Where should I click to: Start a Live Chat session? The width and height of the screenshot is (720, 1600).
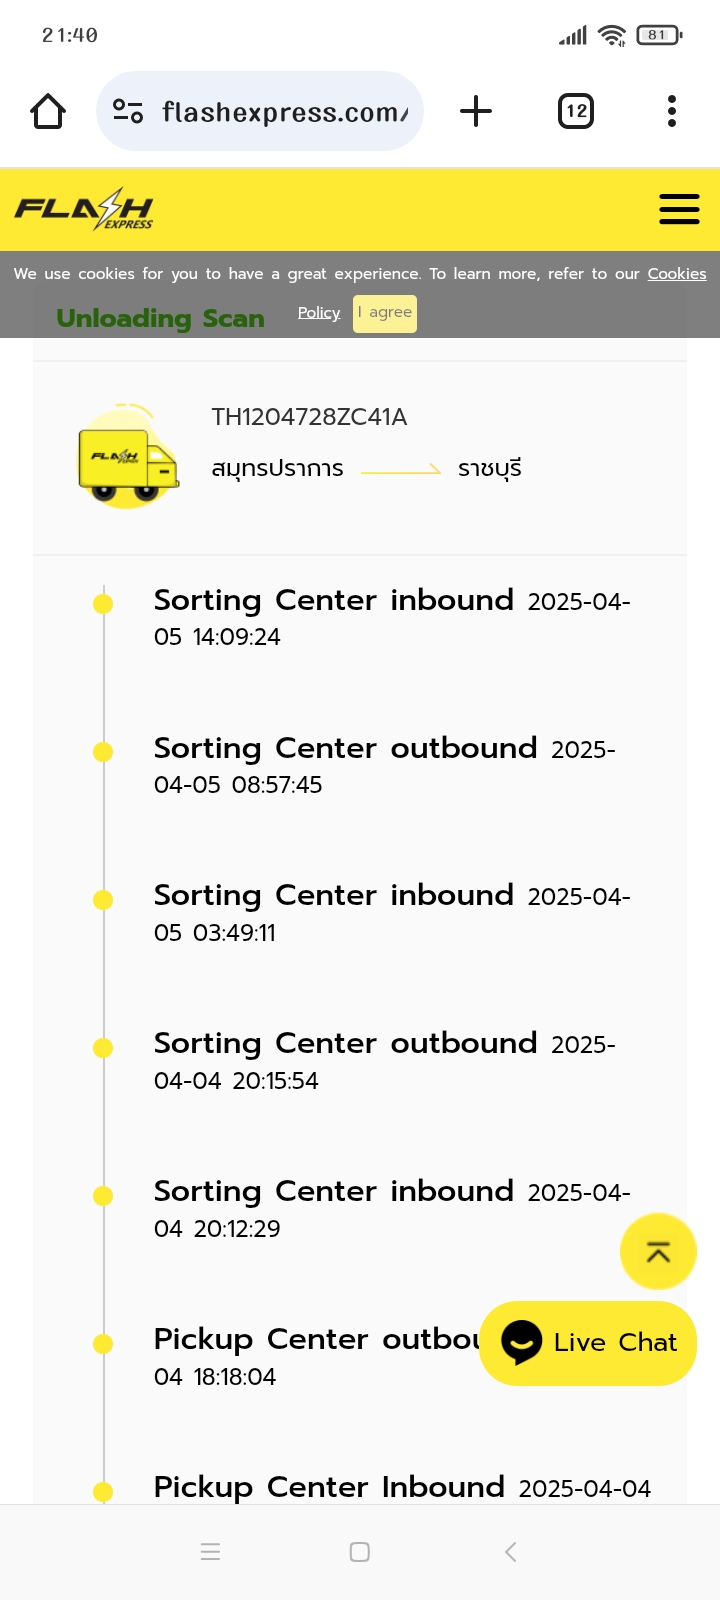(x=588, y=1342)
